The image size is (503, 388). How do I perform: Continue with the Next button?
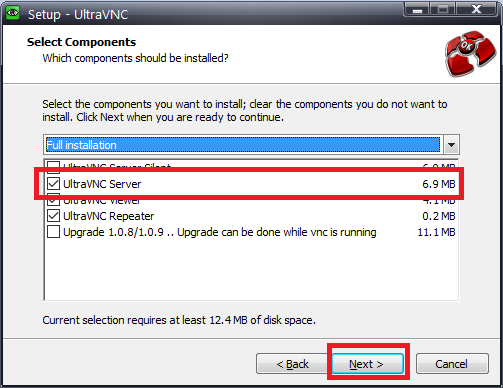click(367, 364)
